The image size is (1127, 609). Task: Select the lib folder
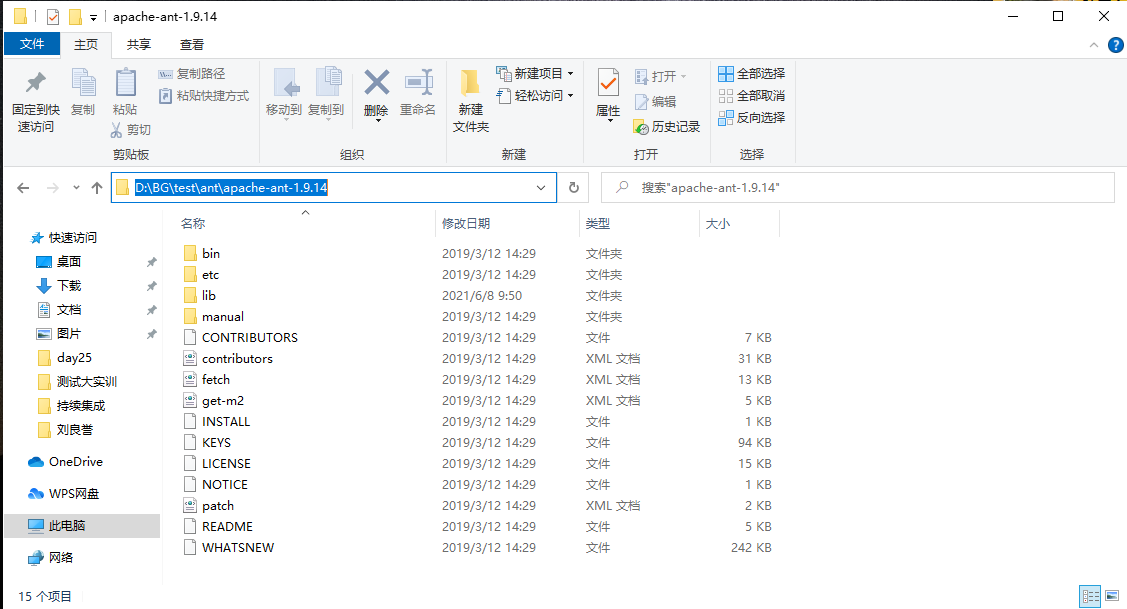click(x=200, y=296)
